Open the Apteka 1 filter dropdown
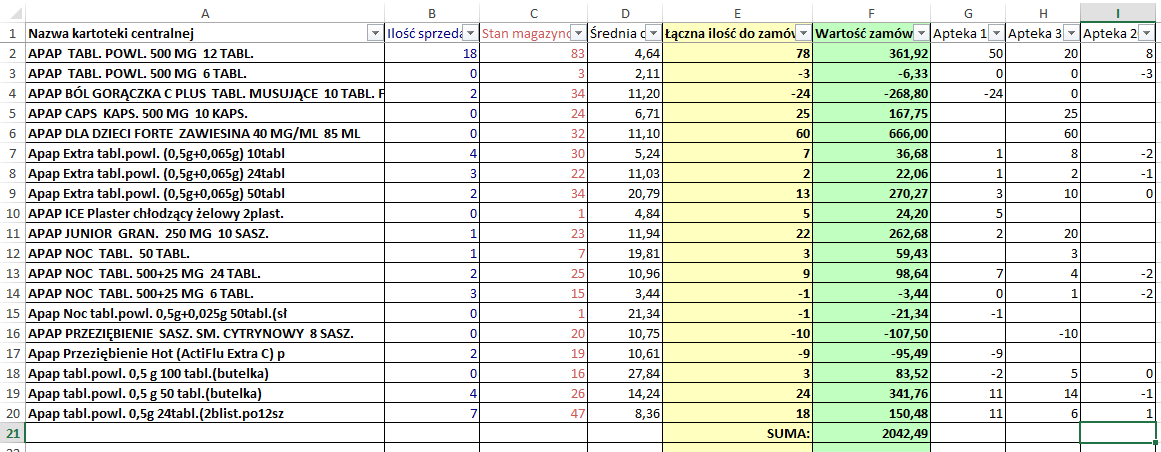This screenshot has width=1161, height=452. [x=994, y=34]
